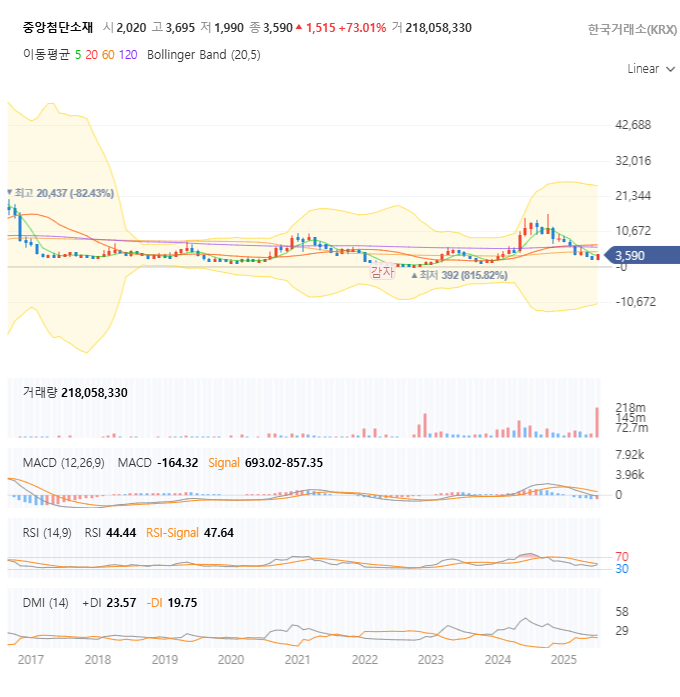The width and height of the screenshot is (680, 697).
Task: Click the 거래량 volume panel label
Action: click(40, 393)
